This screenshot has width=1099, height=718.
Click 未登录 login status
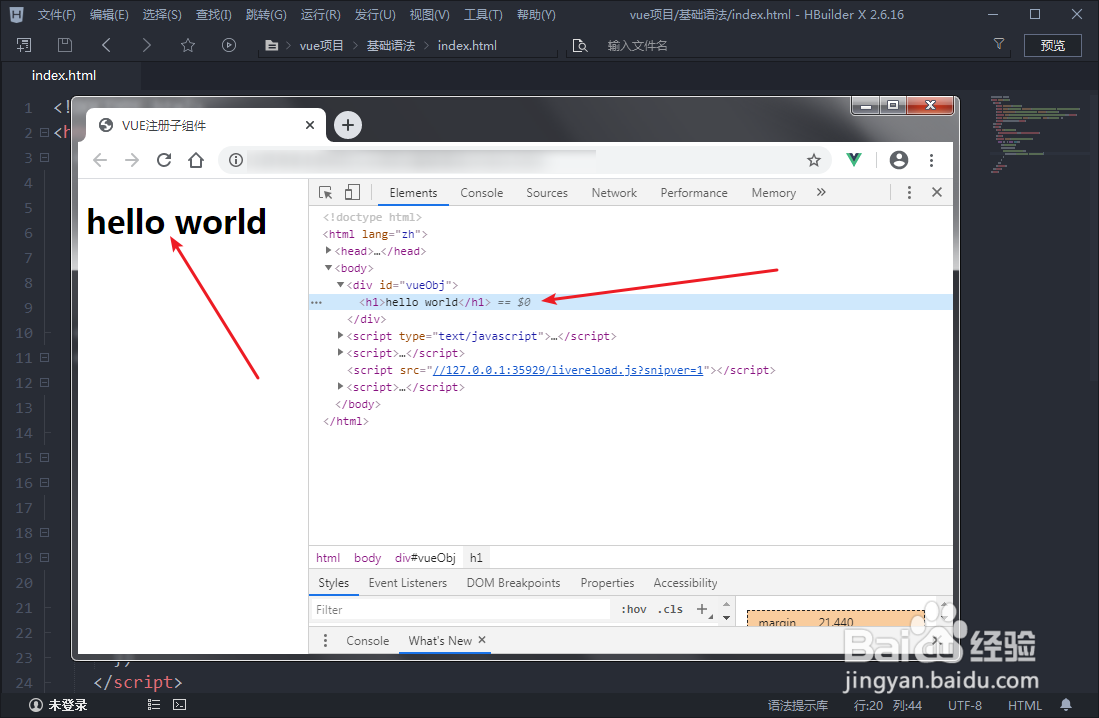coord(58,705)
